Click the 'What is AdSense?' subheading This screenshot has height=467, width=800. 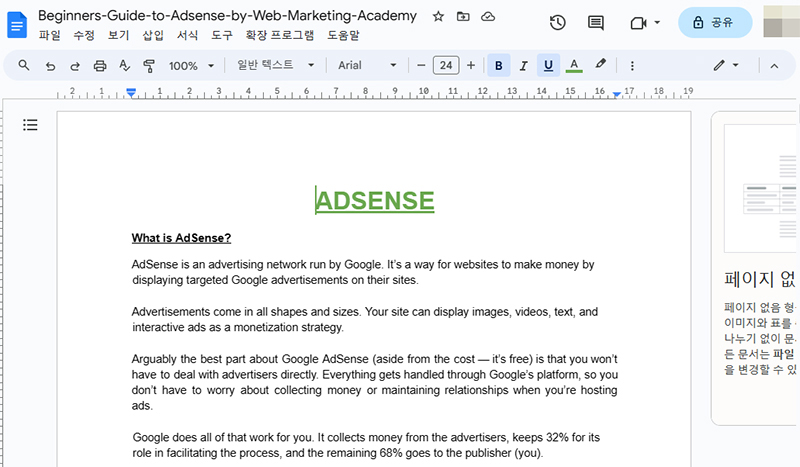[x=181, y=238]
